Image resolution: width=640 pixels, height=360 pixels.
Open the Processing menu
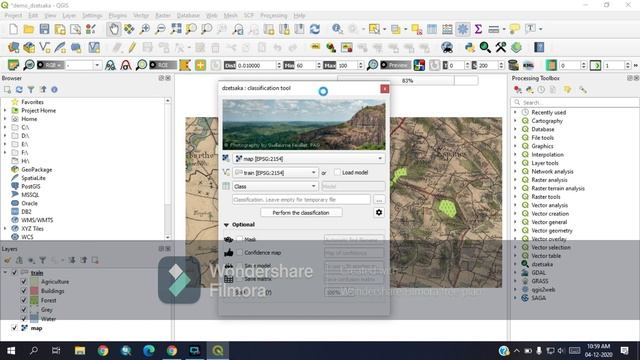[x=273, y=16]
